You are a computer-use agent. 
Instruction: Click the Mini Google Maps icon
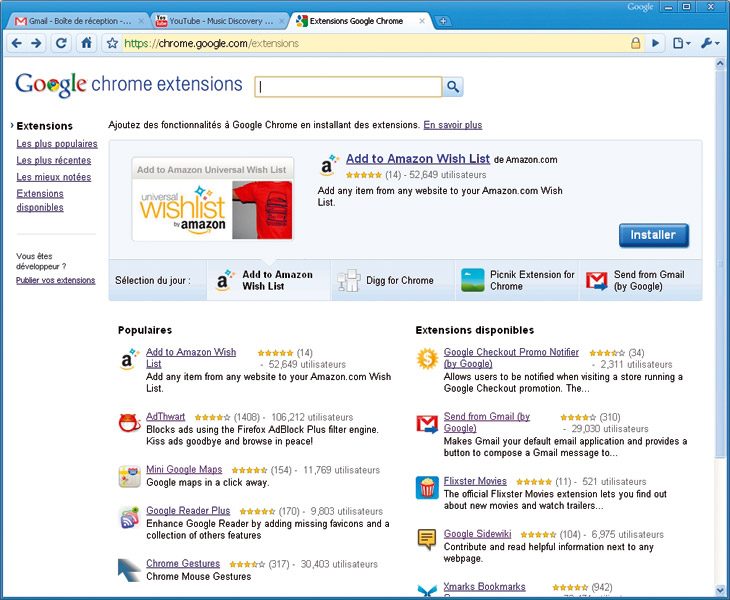[x=129, y=477]
